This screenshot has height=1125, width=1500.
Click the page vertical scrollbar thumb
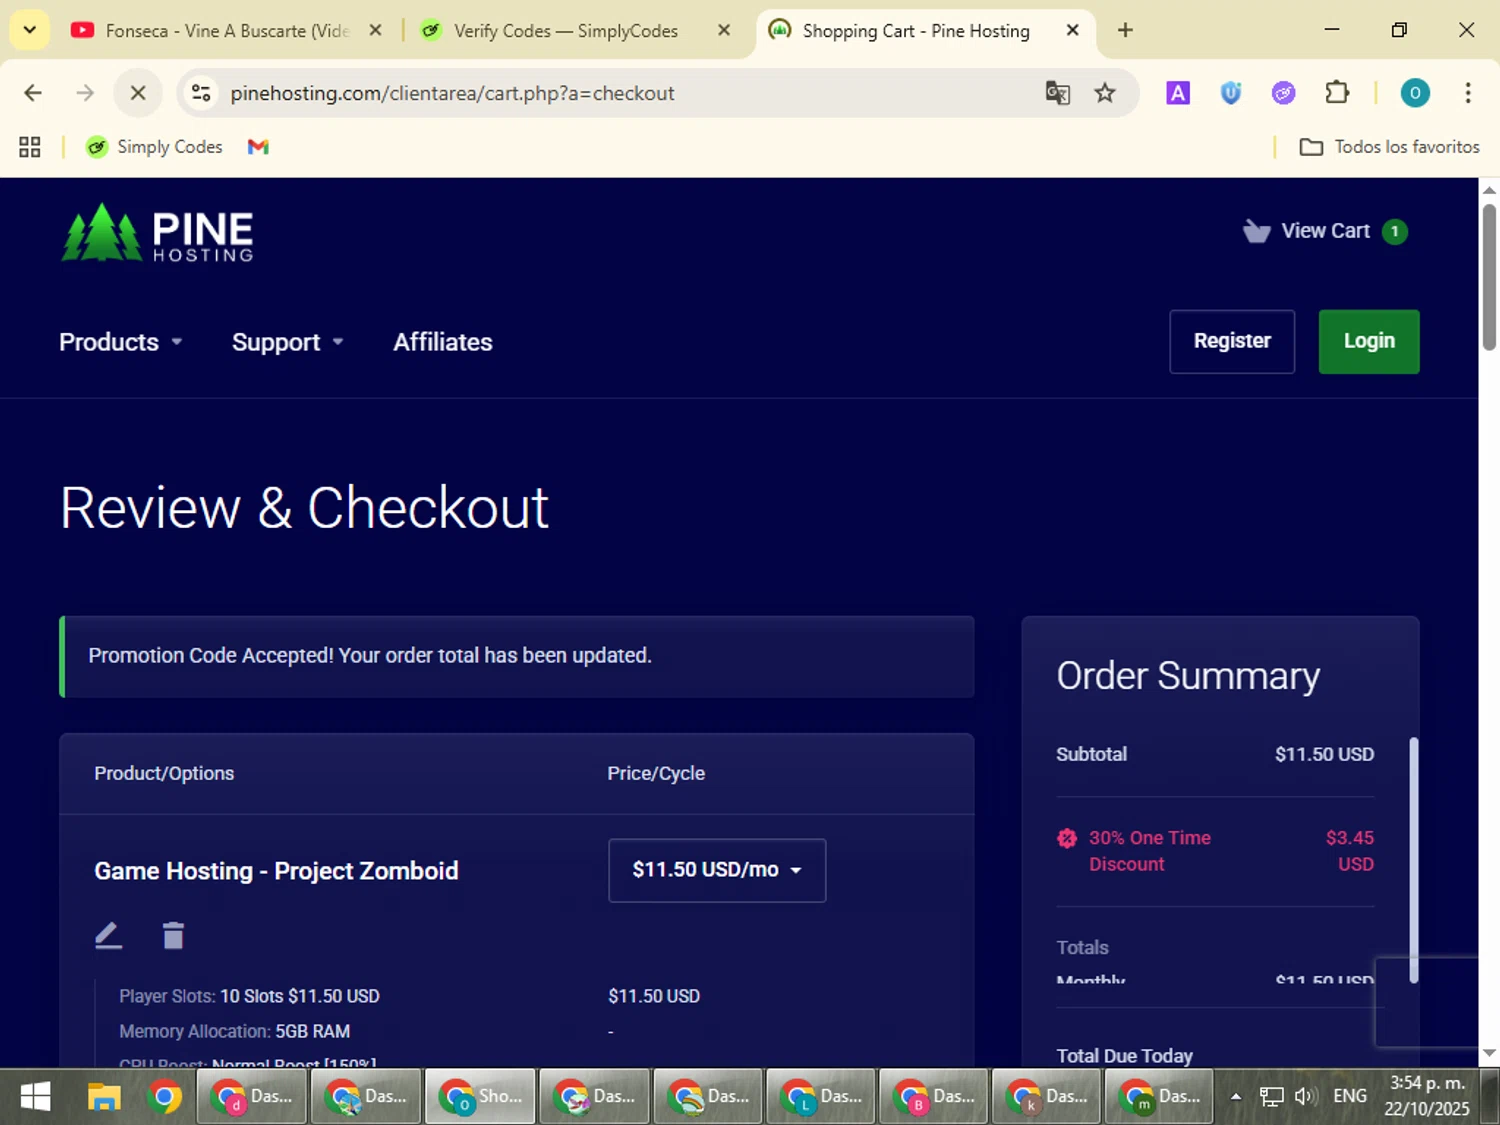pos(1489,277)
